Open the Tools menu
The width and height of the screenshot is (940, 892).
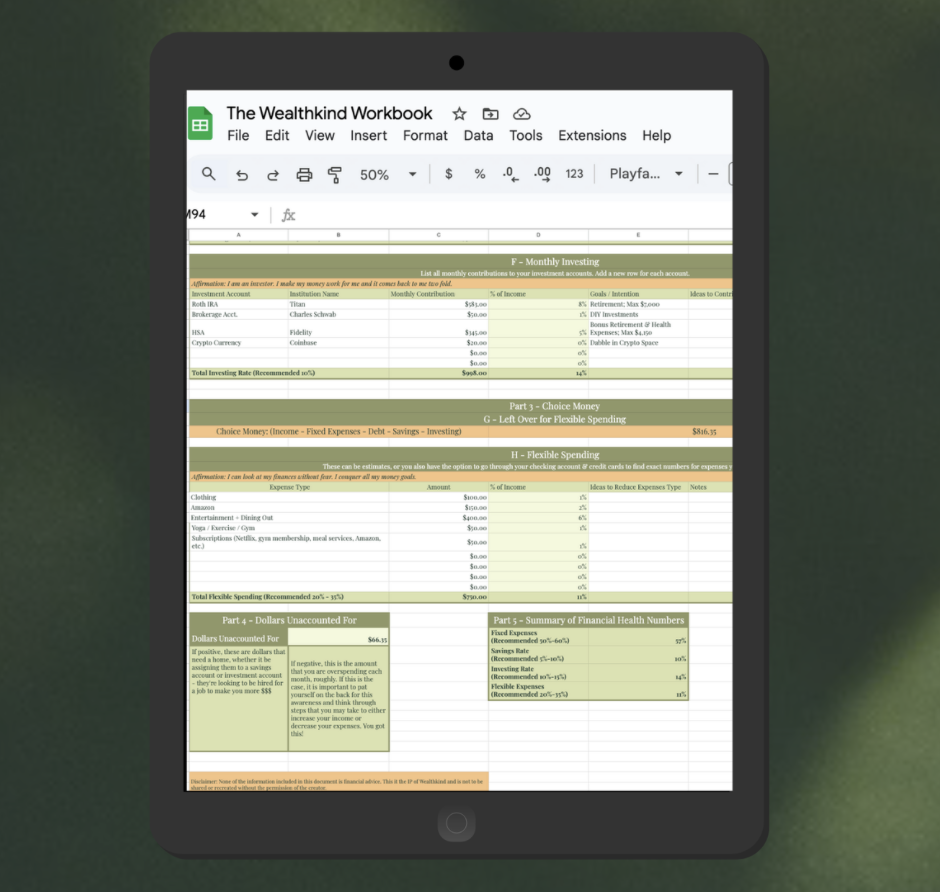point(526,135)
